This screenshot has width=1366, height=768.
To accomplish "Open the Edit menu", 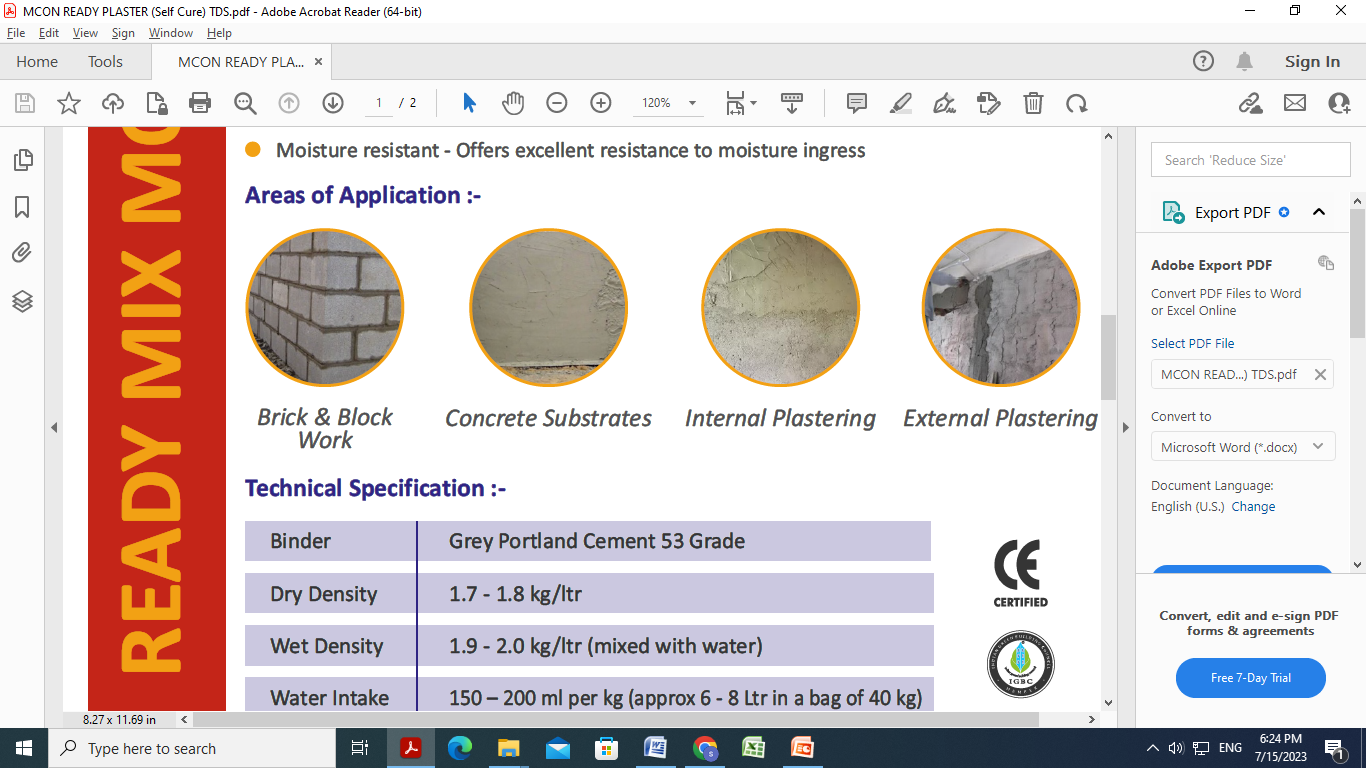I will pyautogui.click(x=49, y=33).
